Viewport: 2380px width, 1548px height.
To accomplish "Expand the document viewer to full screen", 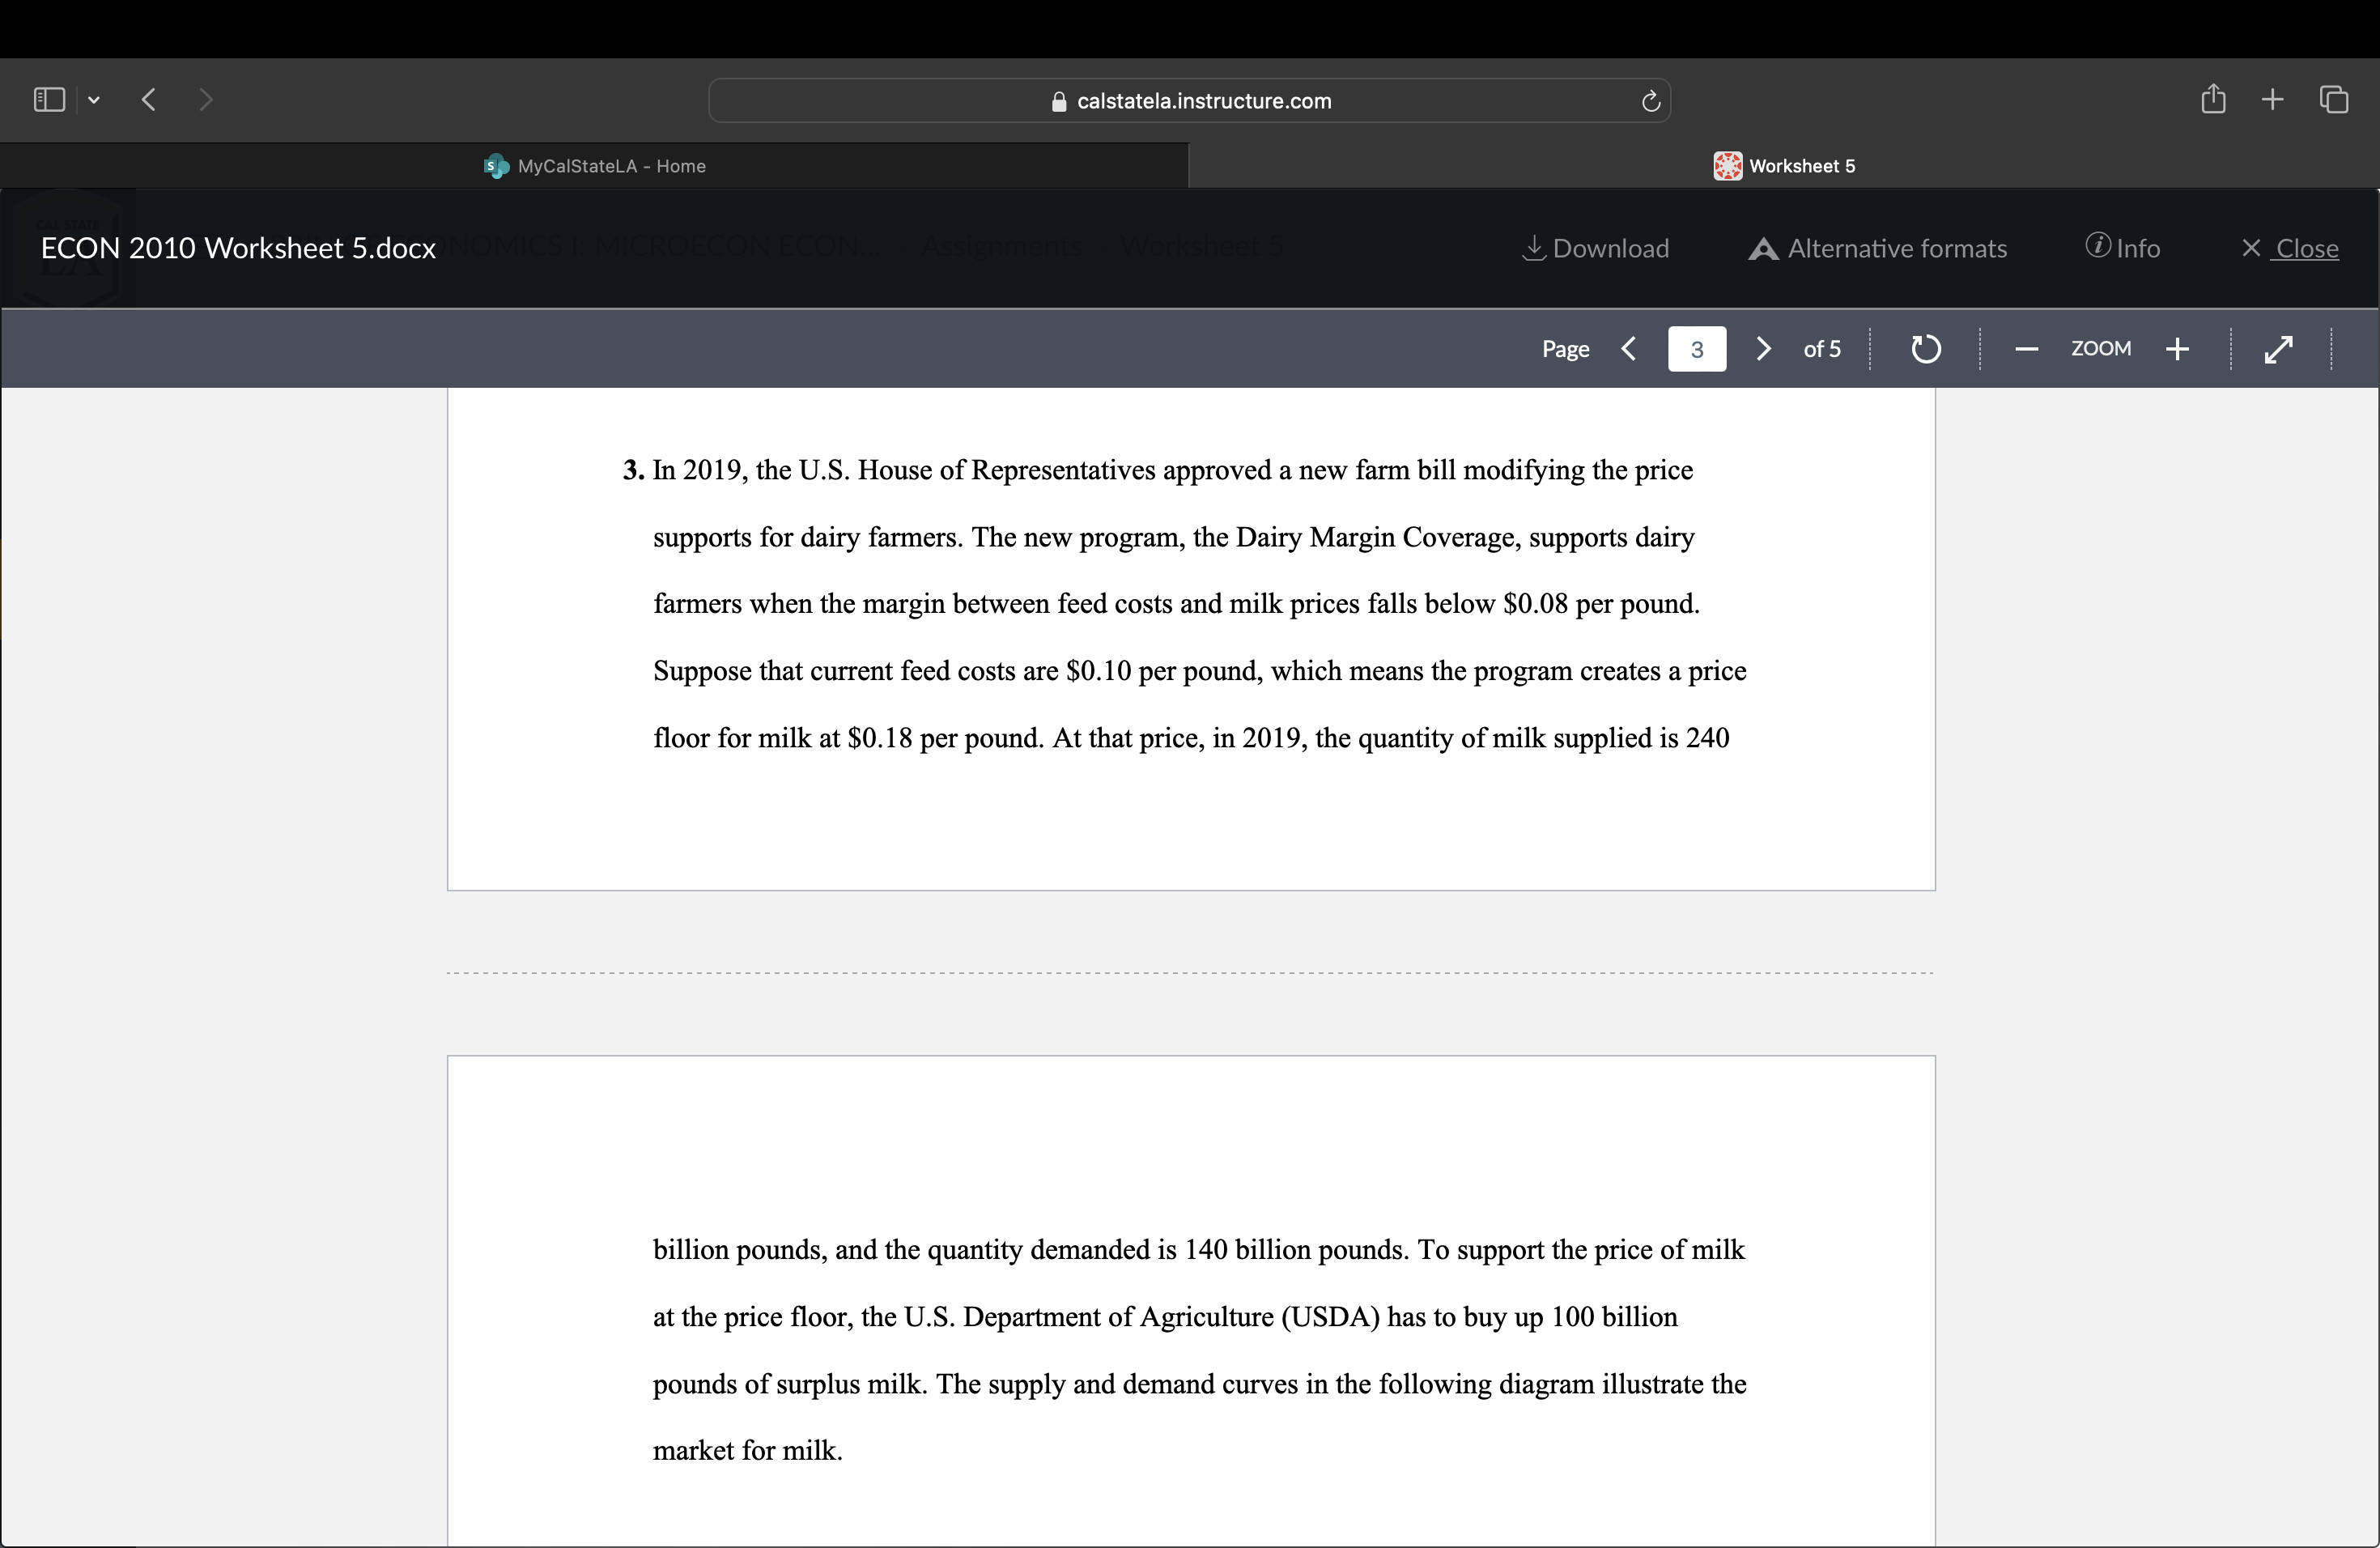I will point(2280,348).
